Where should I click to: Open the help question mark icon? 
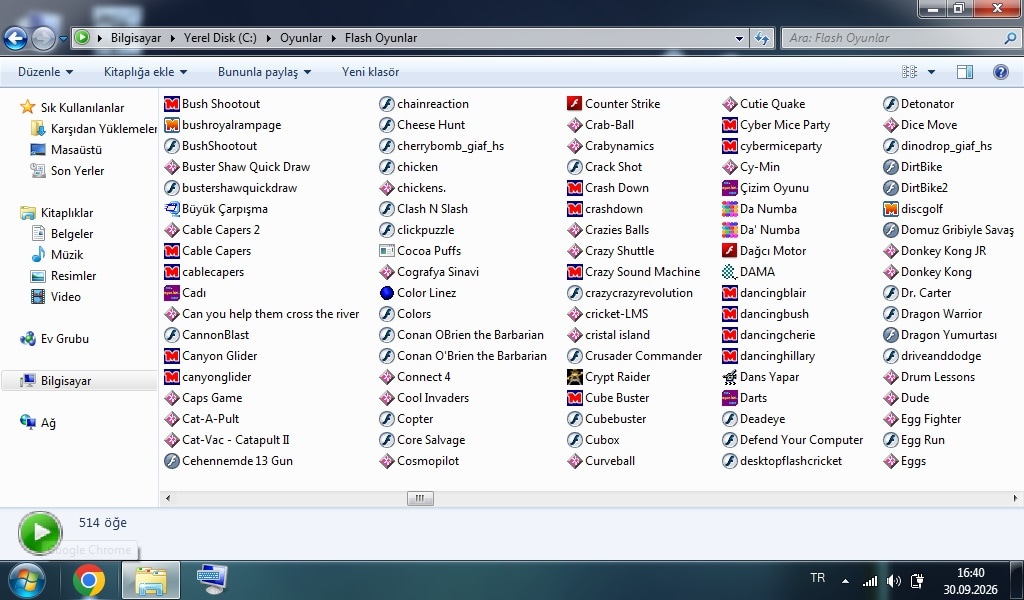tap(1000, 72)
